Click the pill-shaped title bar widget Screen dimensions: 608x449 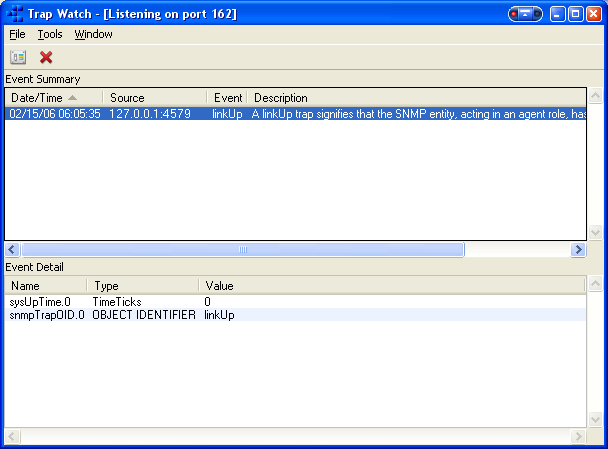point(525,14)
